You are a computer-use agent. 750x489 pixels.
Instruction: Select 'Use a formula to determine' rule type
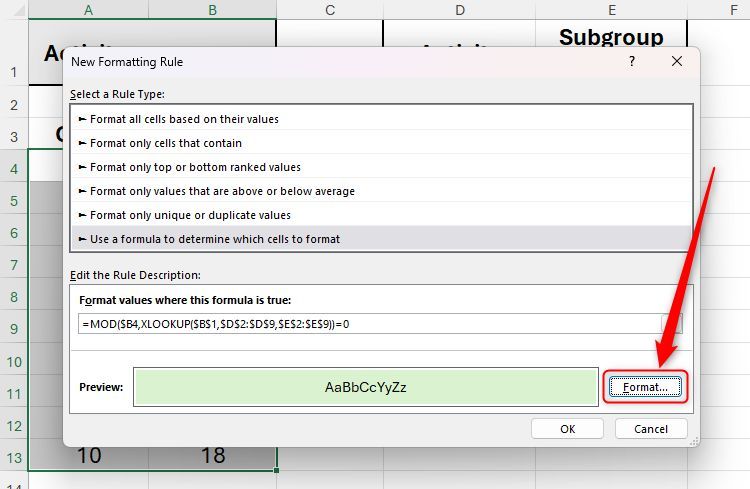click(215, 239)
